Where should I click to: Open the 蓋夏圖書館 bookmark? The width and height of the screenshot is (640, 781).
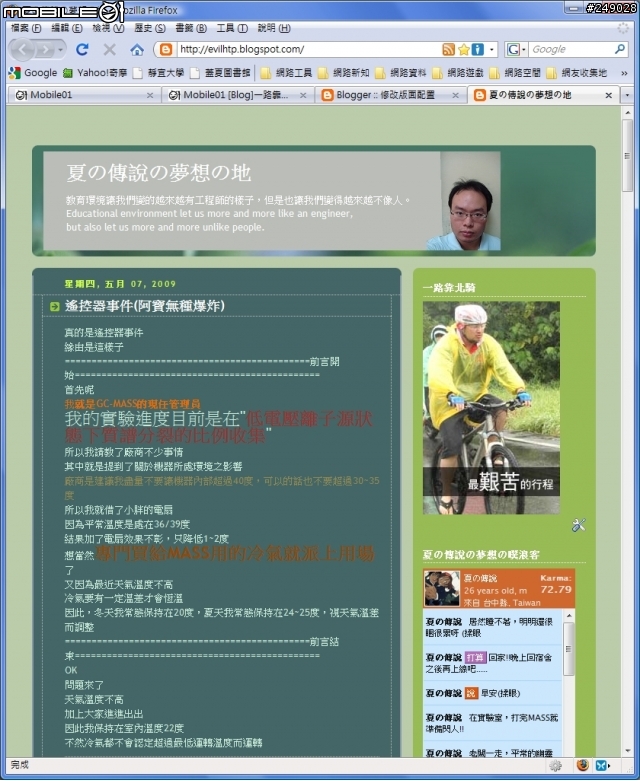tap(220, 73)
